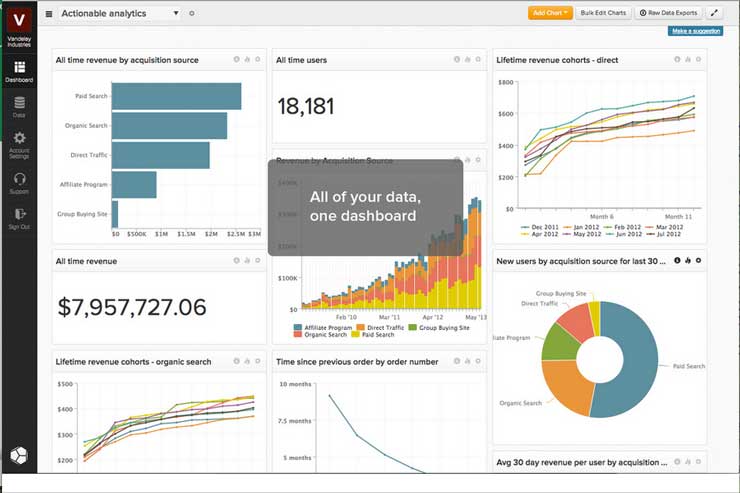Show info for the All time revenue card

click(236, 260)
